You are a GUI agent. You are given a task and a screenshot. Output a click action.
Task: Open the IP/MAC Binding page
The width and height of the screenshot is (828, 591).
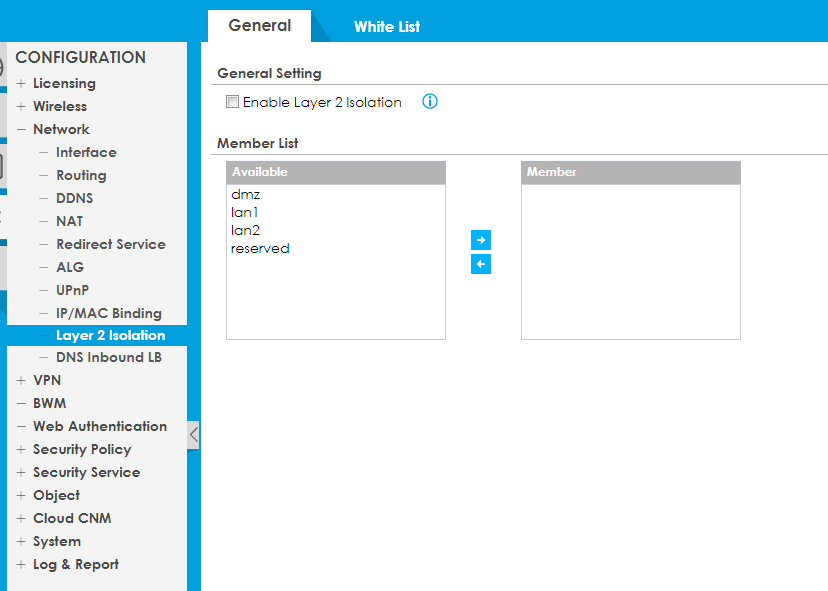coord(108,313)
